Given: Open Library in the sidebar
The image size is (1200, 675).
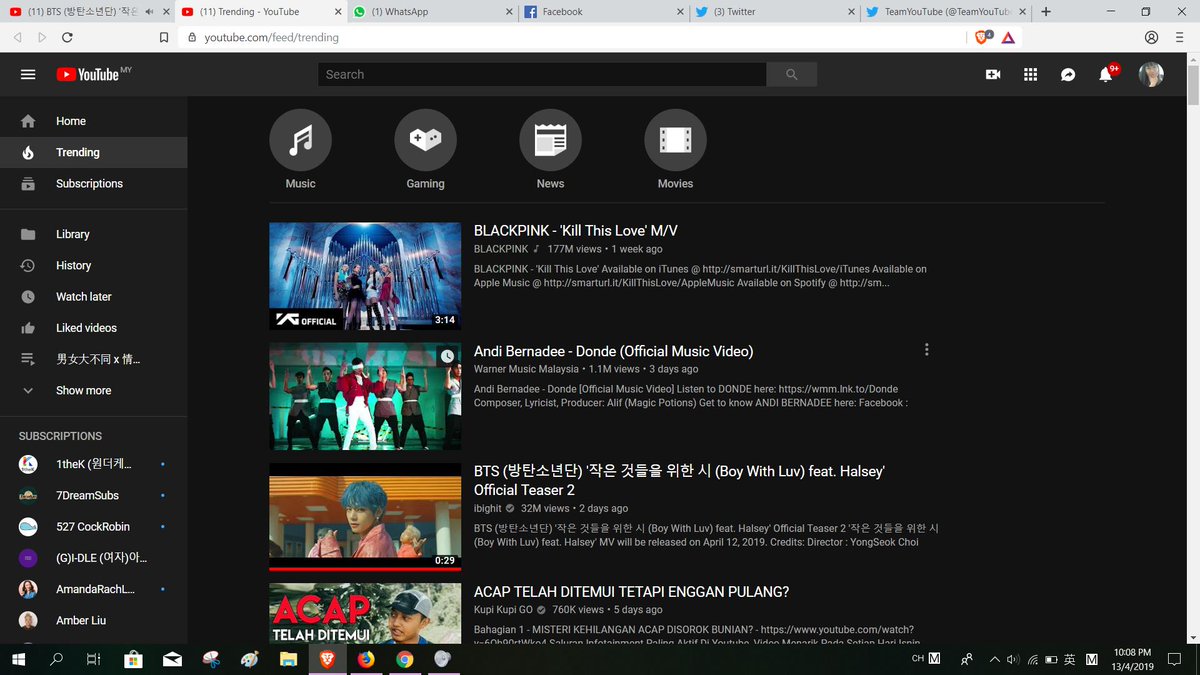Looking at the screenshot, I should pos(93,234).
